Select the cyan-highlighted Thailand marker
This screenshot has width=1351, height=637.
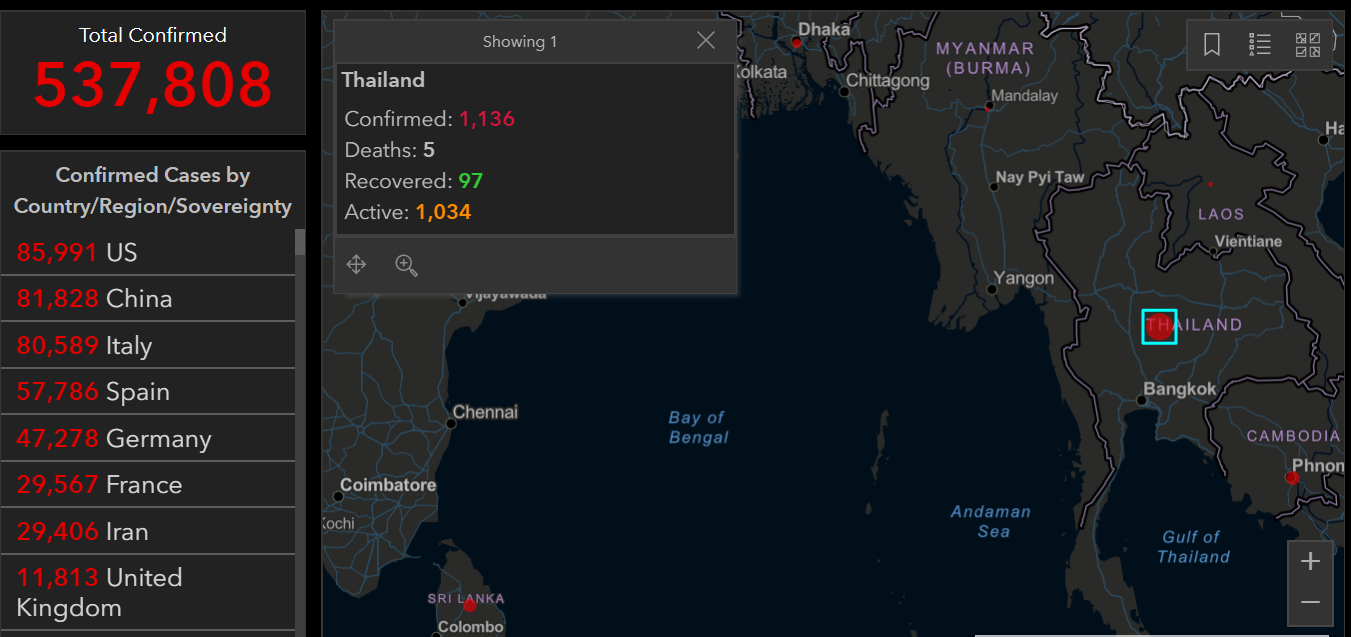click(1159, 327)
